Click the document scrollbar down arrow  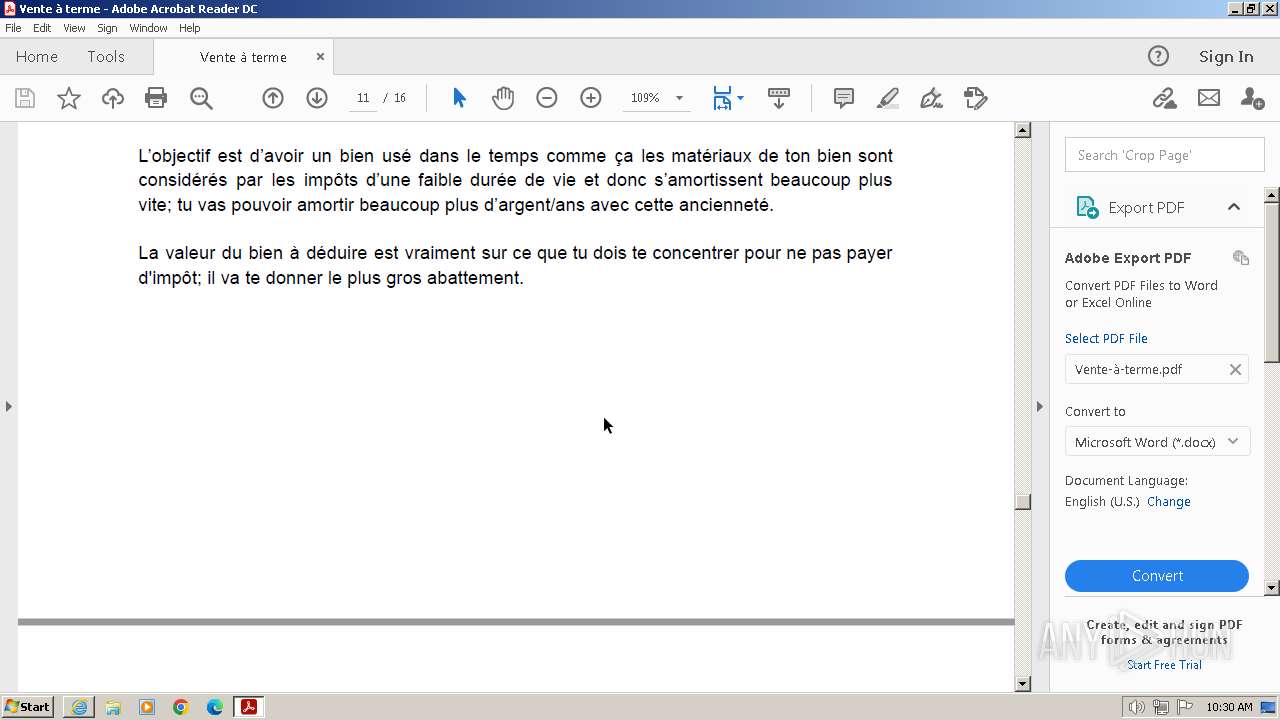tap(1022, 684)
